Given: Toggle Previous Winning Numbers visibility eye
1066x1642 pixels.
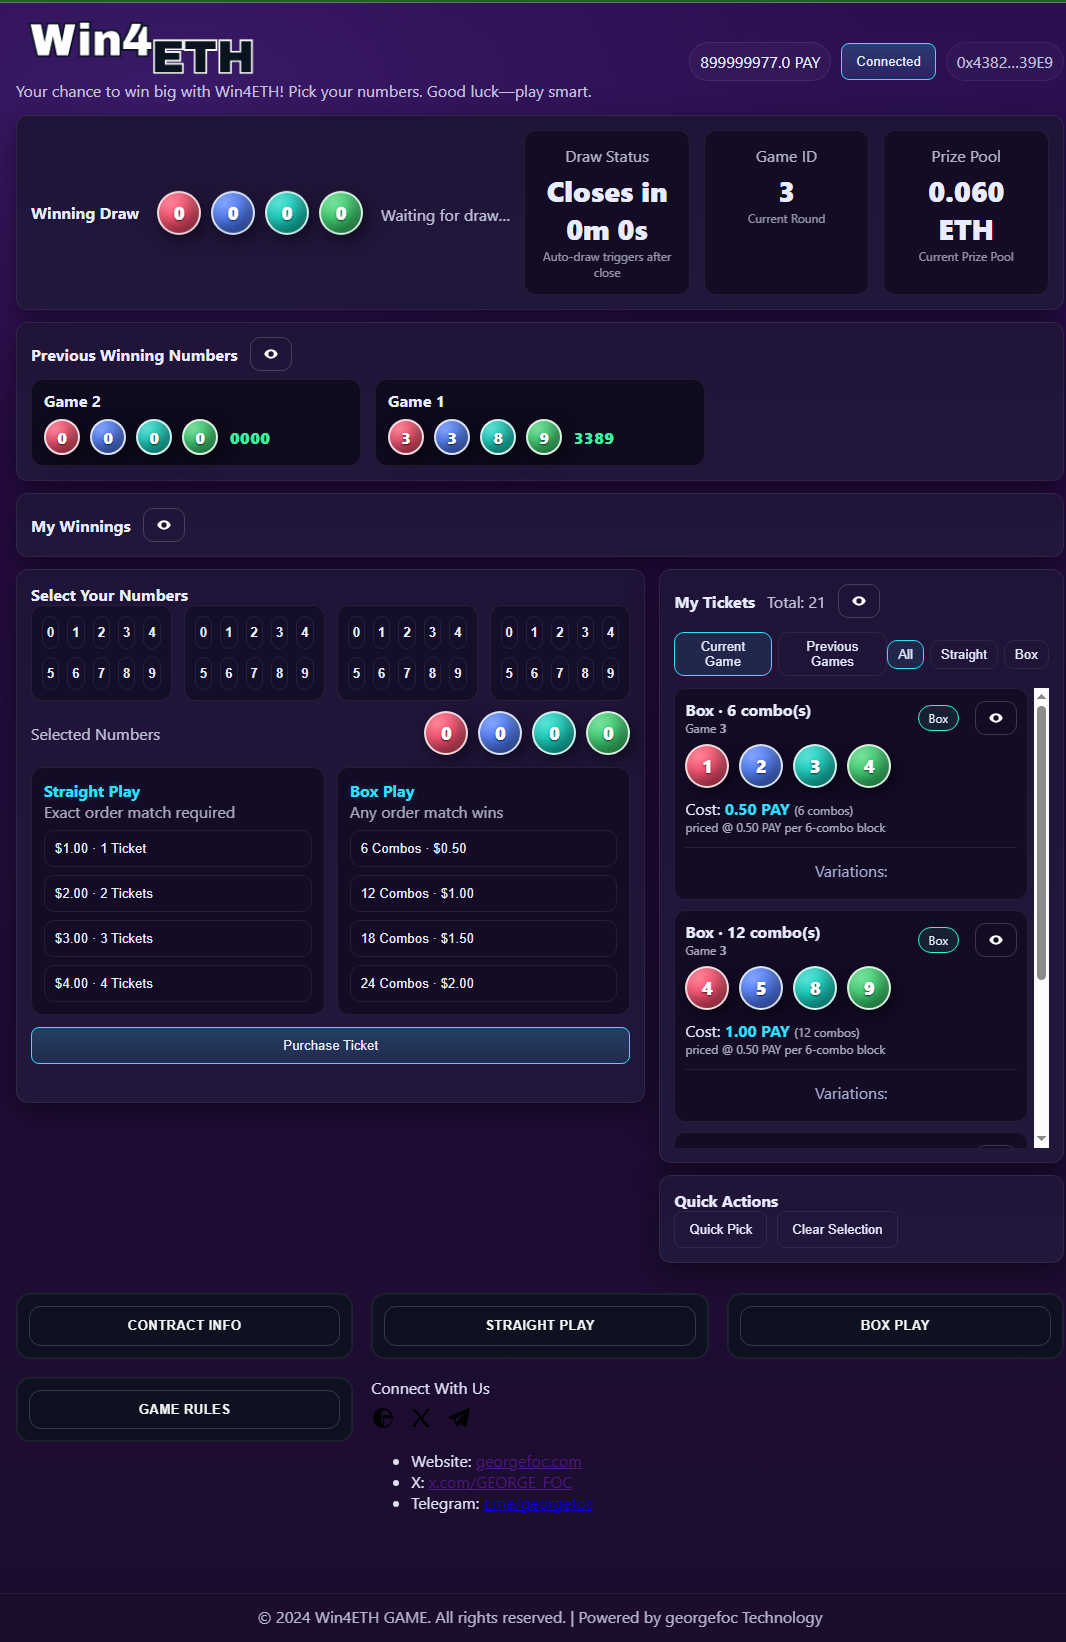Looking at the screenshot, I should 271,354.
